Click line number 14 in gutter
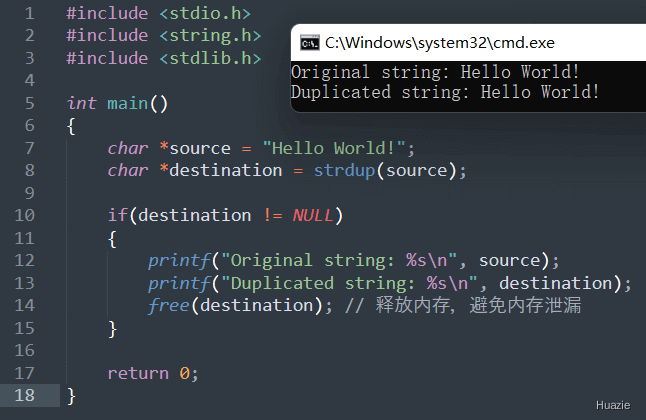Screen dimensions: 646x420 pyautogui.click(x=24, y=305)
